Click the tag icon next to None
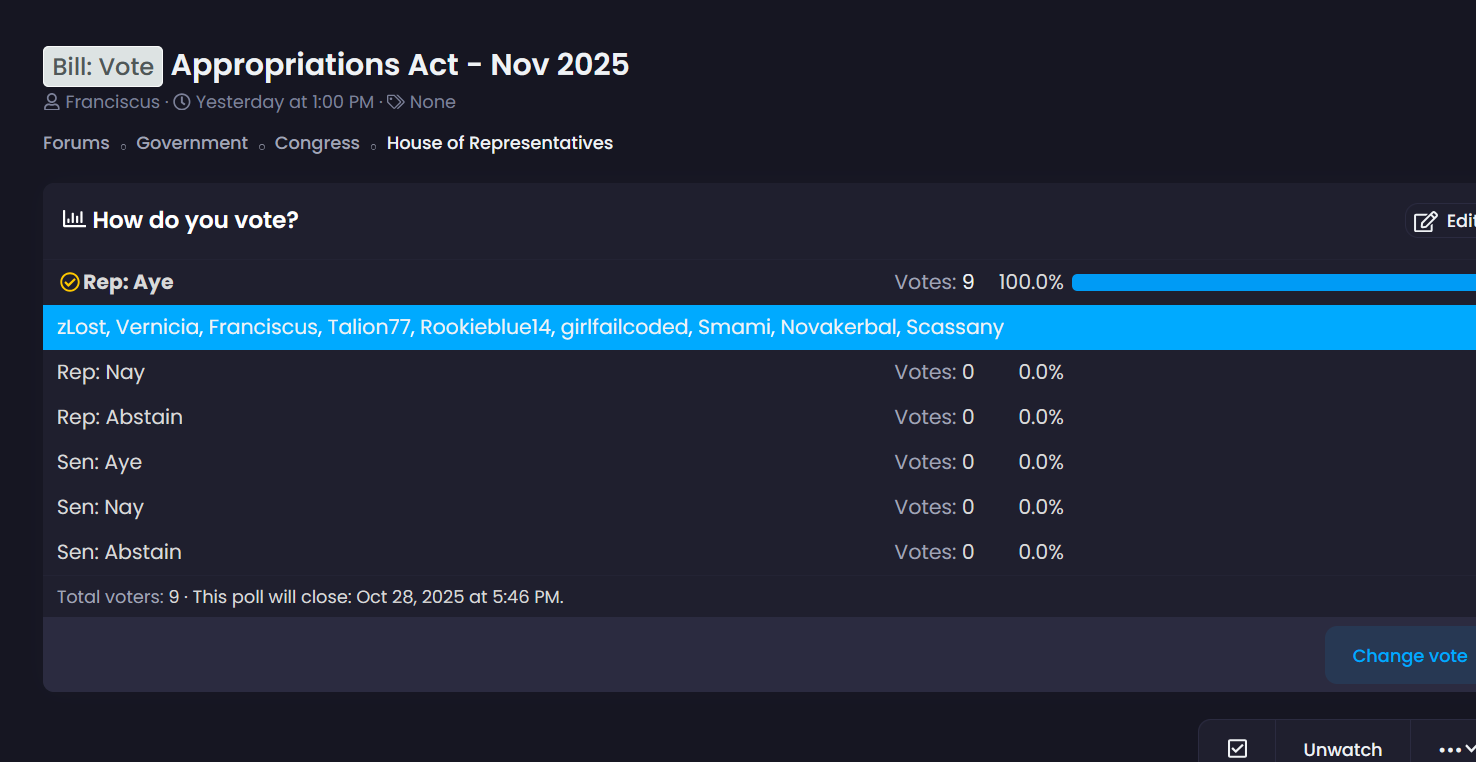 (396, 102)
